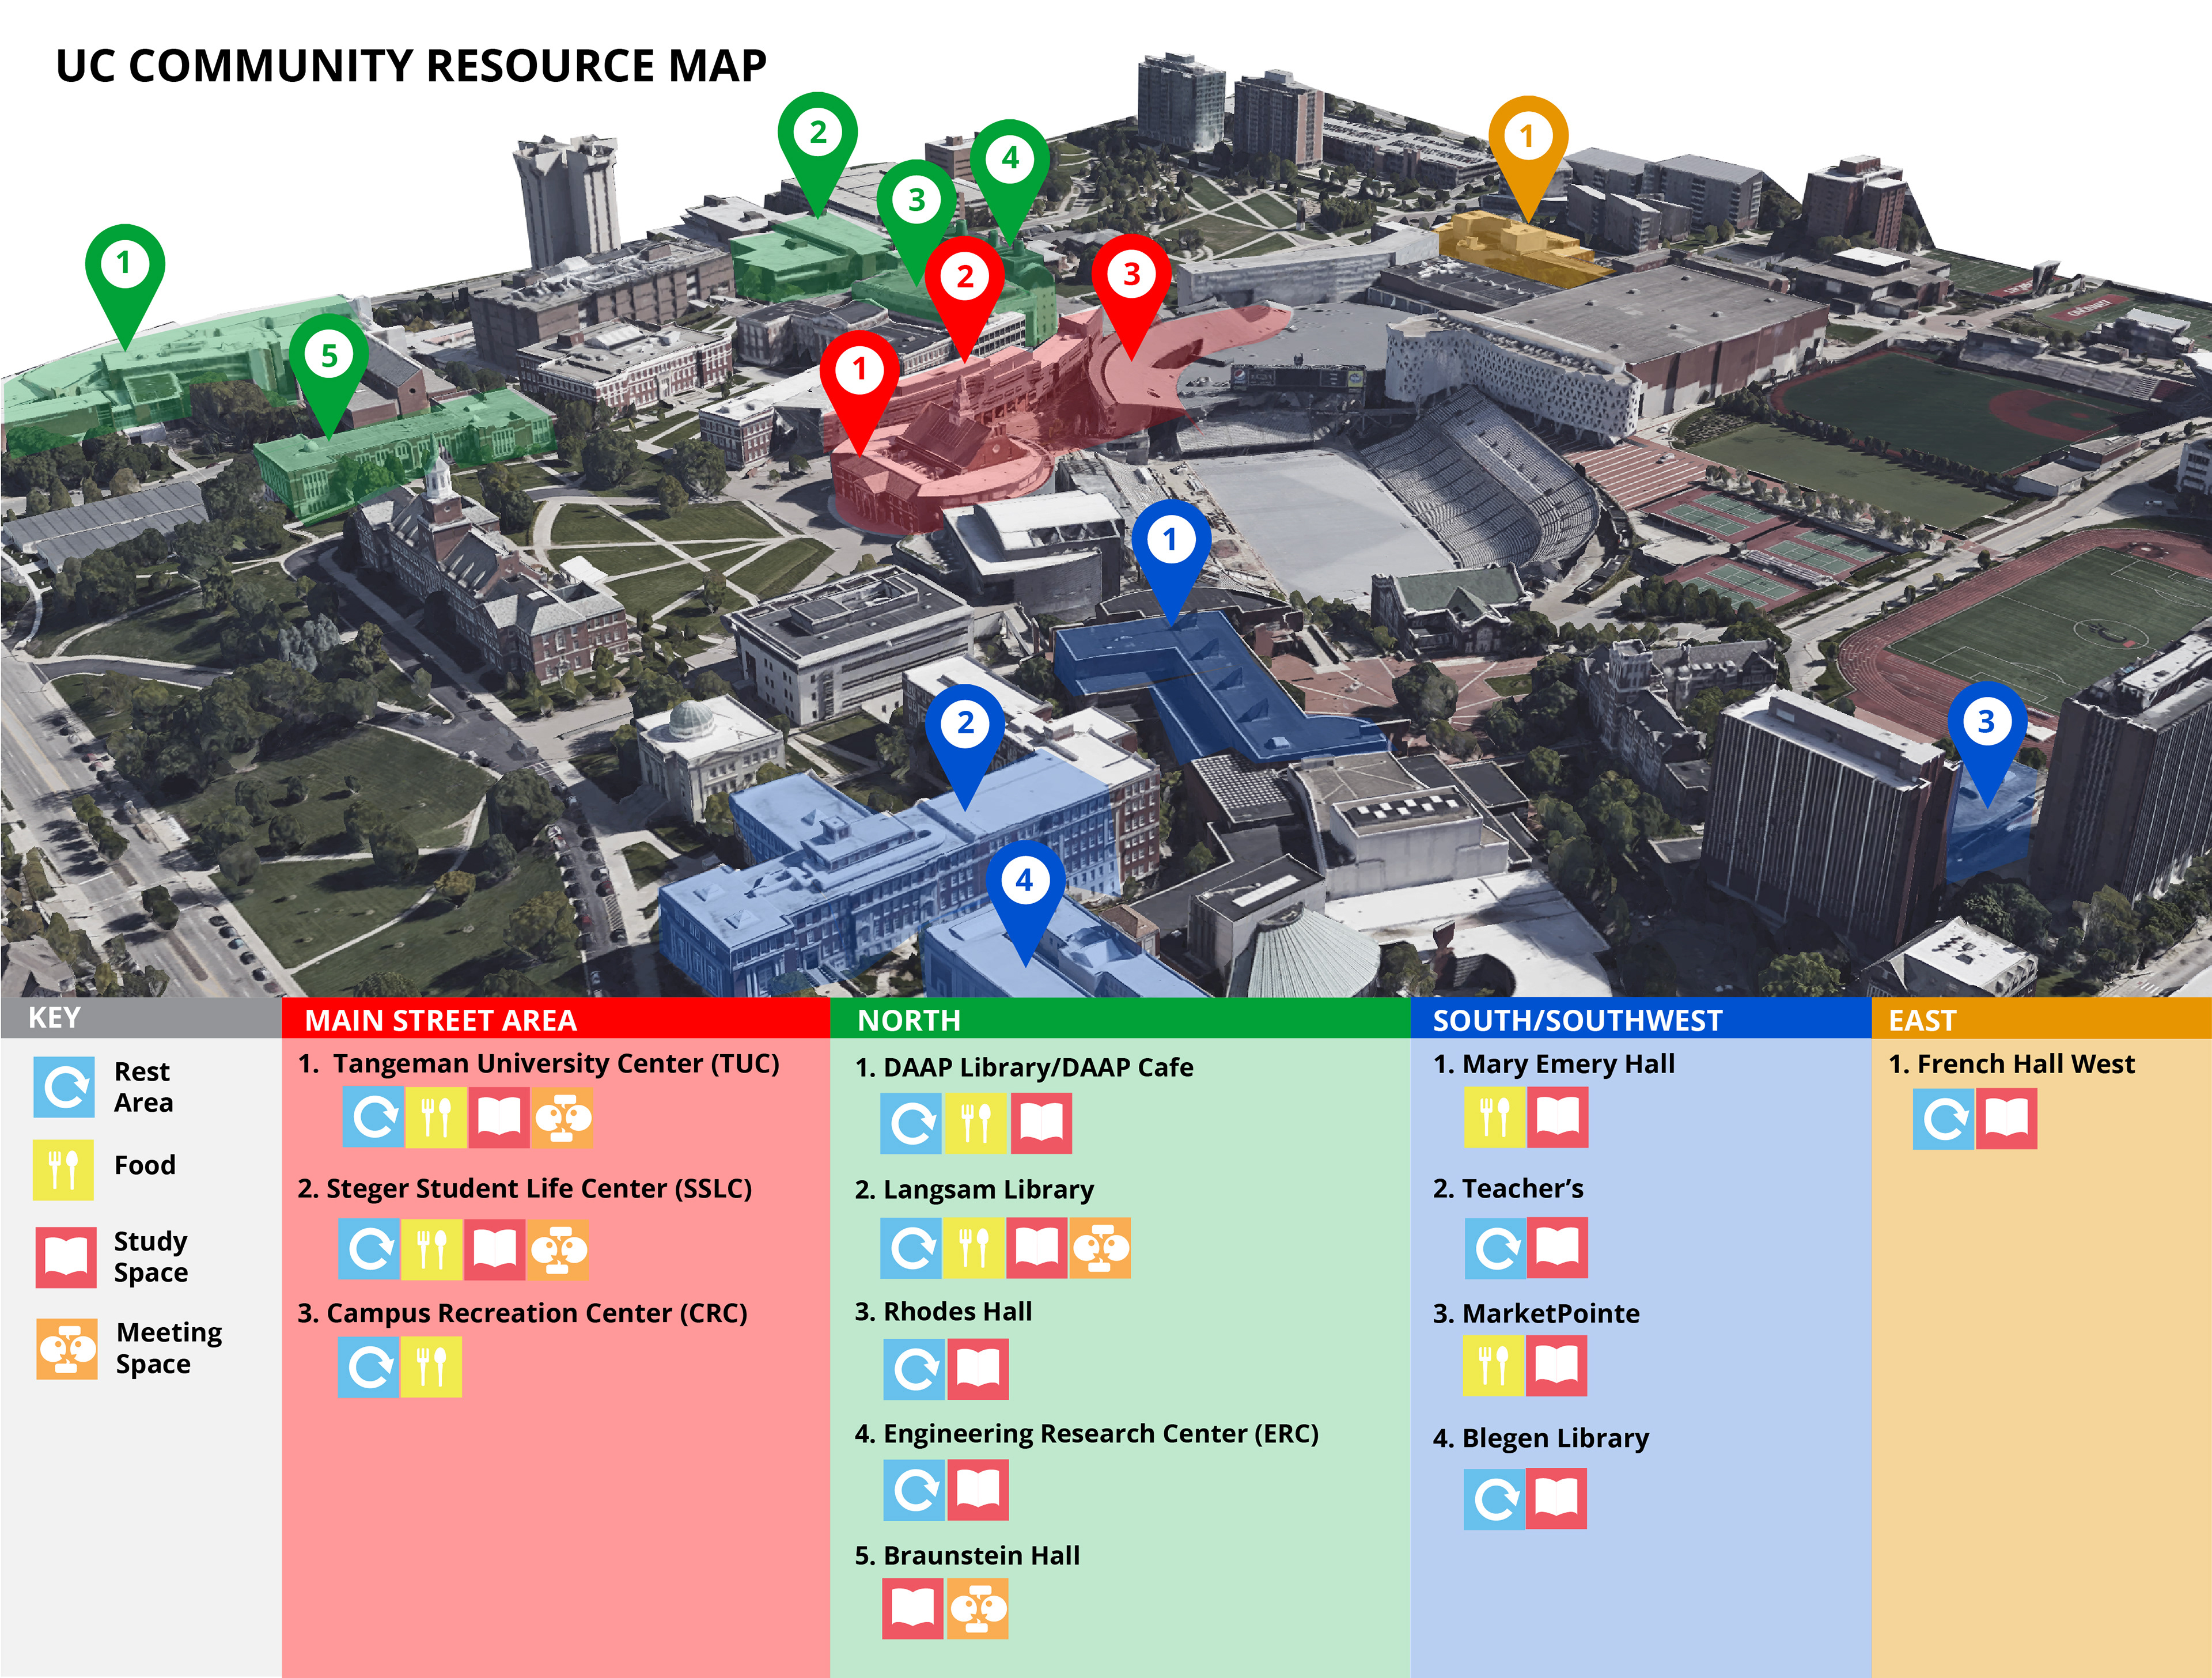Click the Rest Area icon under French Hall West
This screenshot has width=2212, height=1678.
1944,1118
